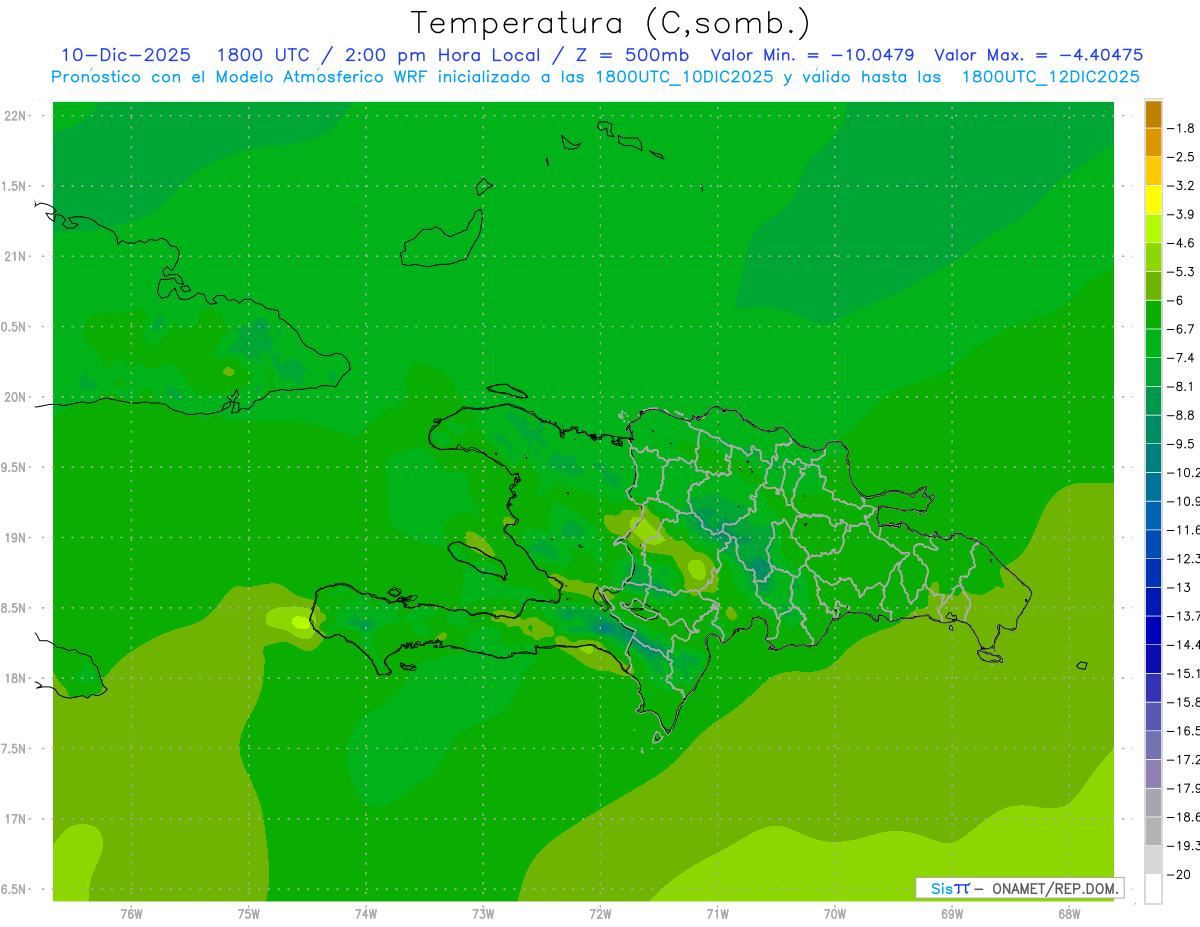Click the '22N' latitude axis label
This screenshot has height=927, width=1200.
[16, 116]
